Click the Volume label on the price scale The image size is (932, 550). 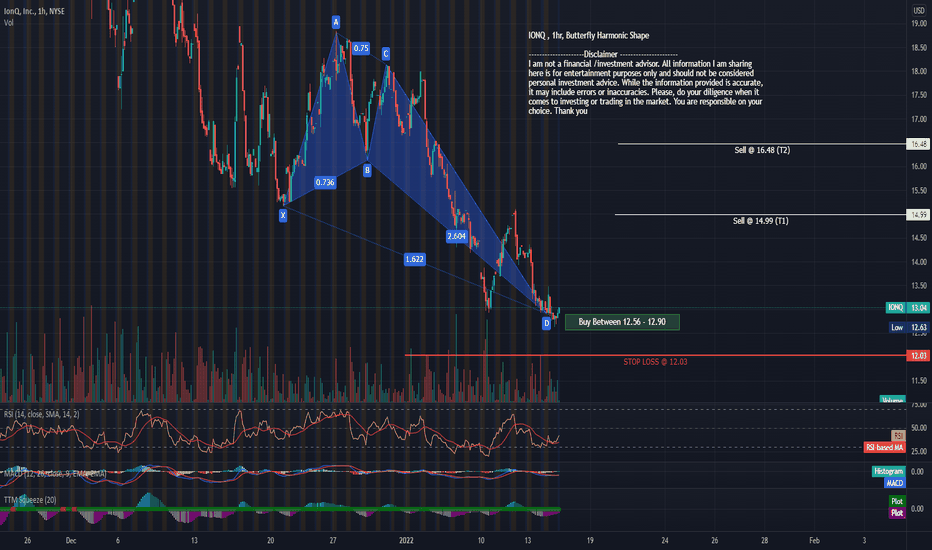[x=893, y=400]
